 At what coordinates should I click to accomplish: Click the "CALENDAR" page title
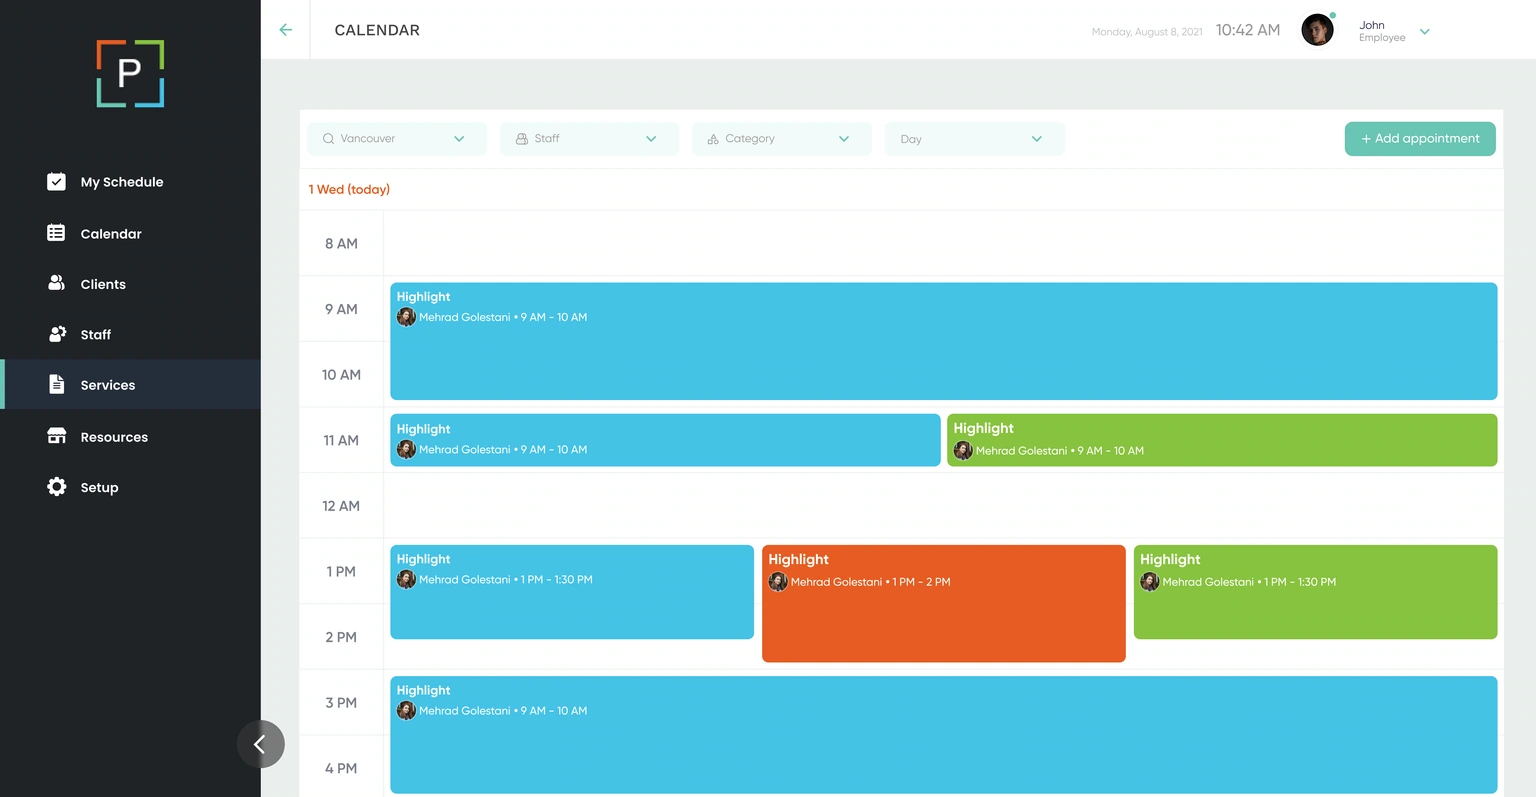(x=377, y=30)
